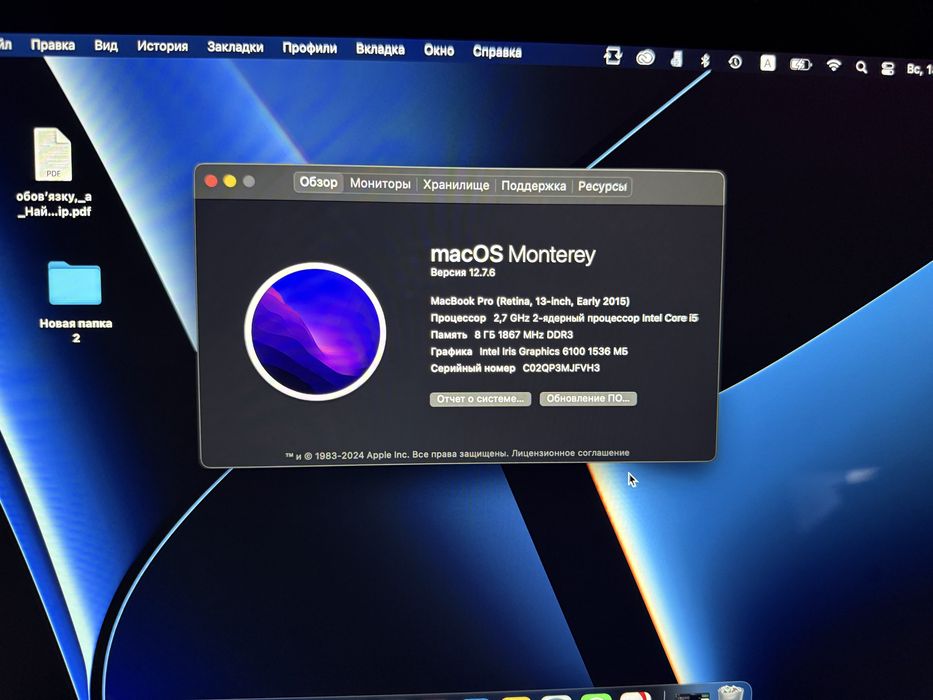Screen dimensions: 933x700
Task: Click the macOS Monterey logo image
Action: click(315, 331)
